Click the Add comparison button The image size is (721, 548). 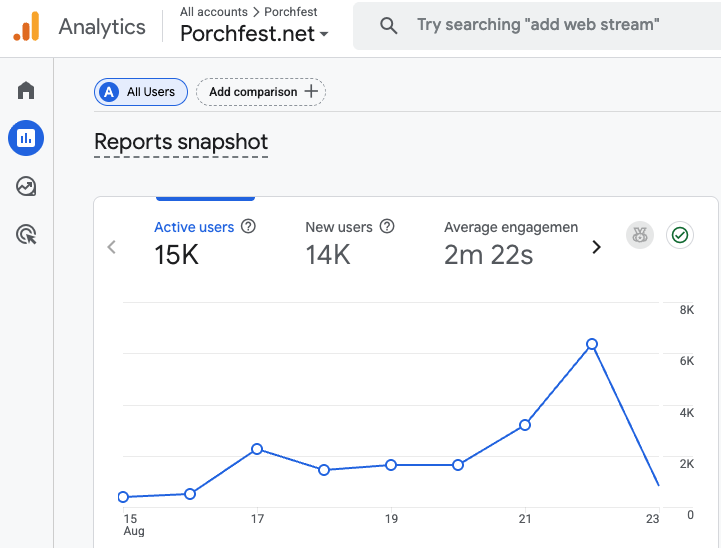coord(261,92)
